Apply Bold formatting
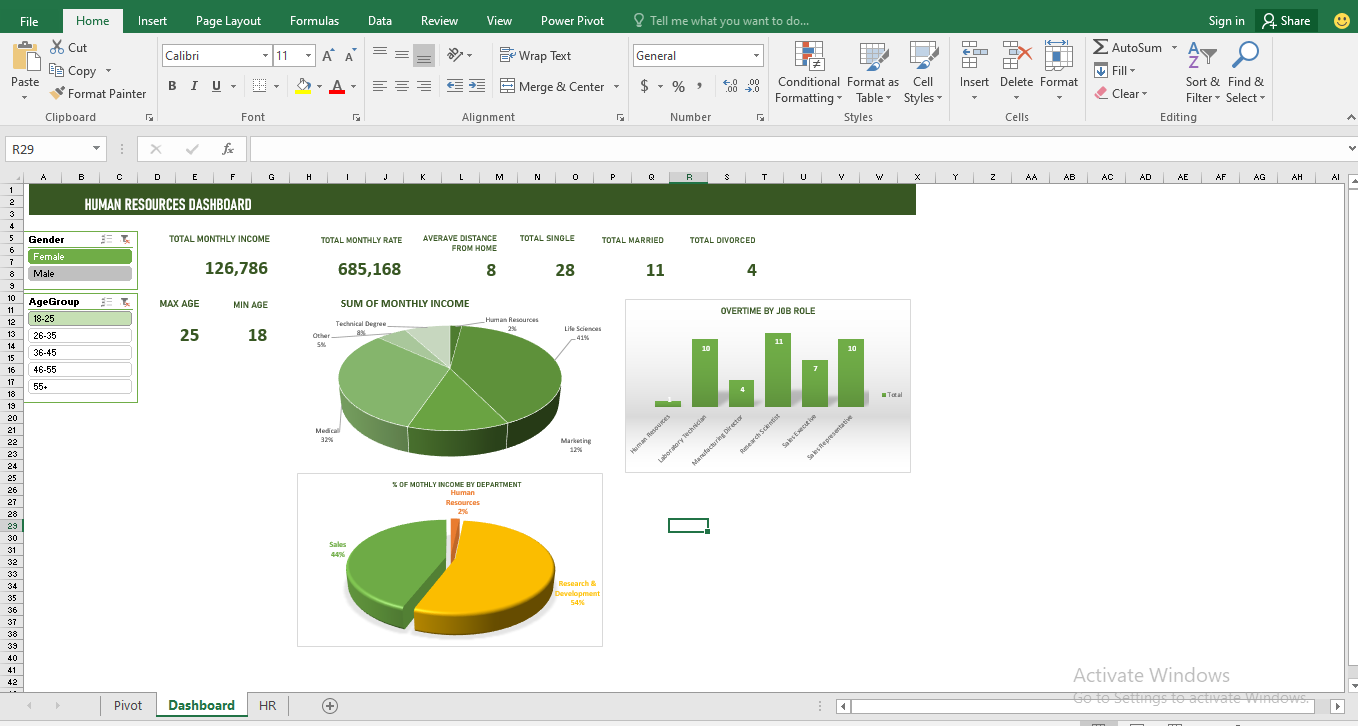Image resolution: width=1358 pixels, height=726 pixels. click(x=172, y=86)
